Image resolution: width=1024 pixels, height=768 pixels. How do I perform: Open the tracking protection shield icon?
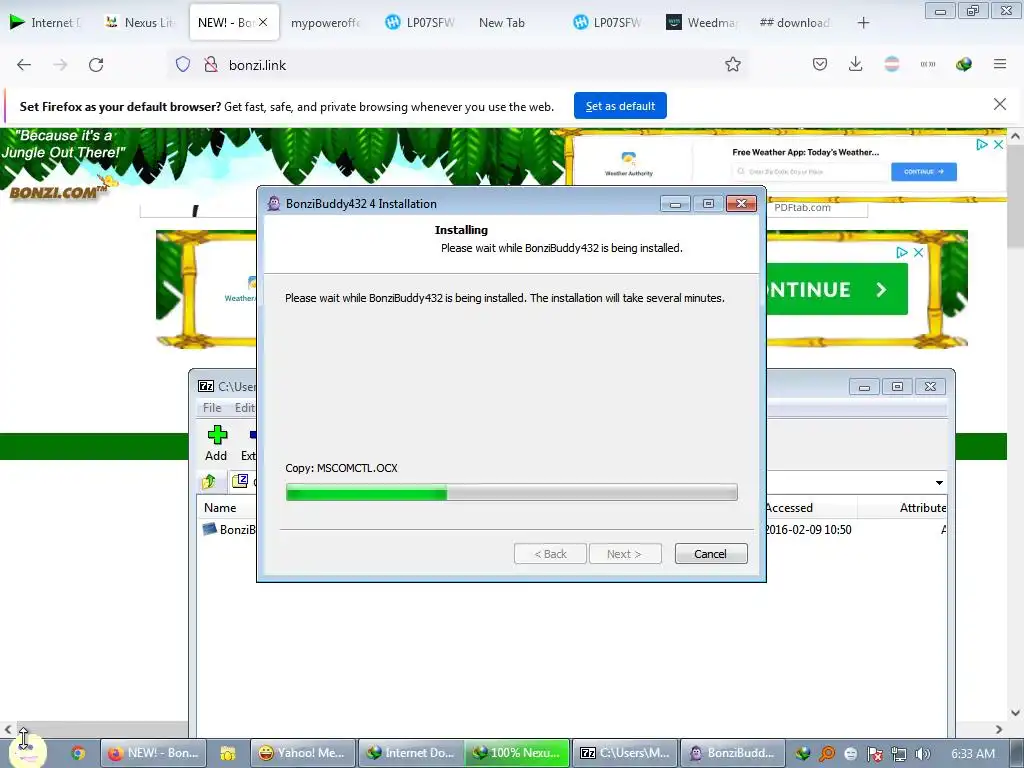(x=183, y=65)
